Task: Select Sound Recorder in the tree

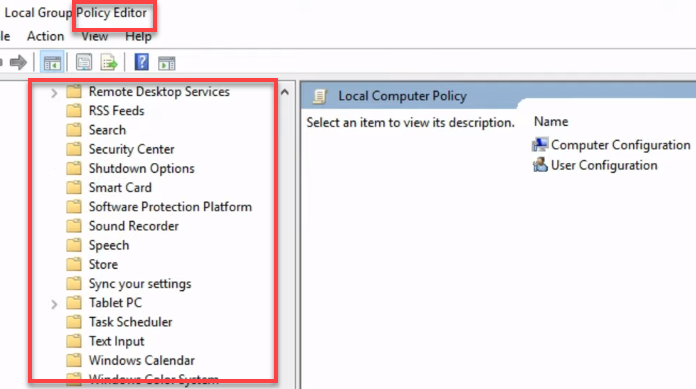Action: [134, 226]
